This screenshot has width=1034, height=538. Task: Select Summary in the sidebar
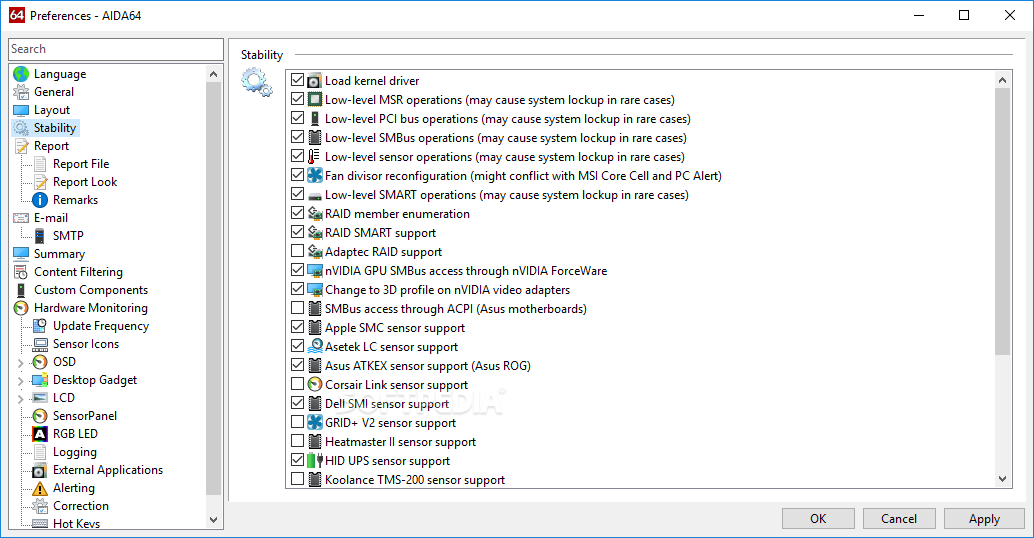coord(59,254)
